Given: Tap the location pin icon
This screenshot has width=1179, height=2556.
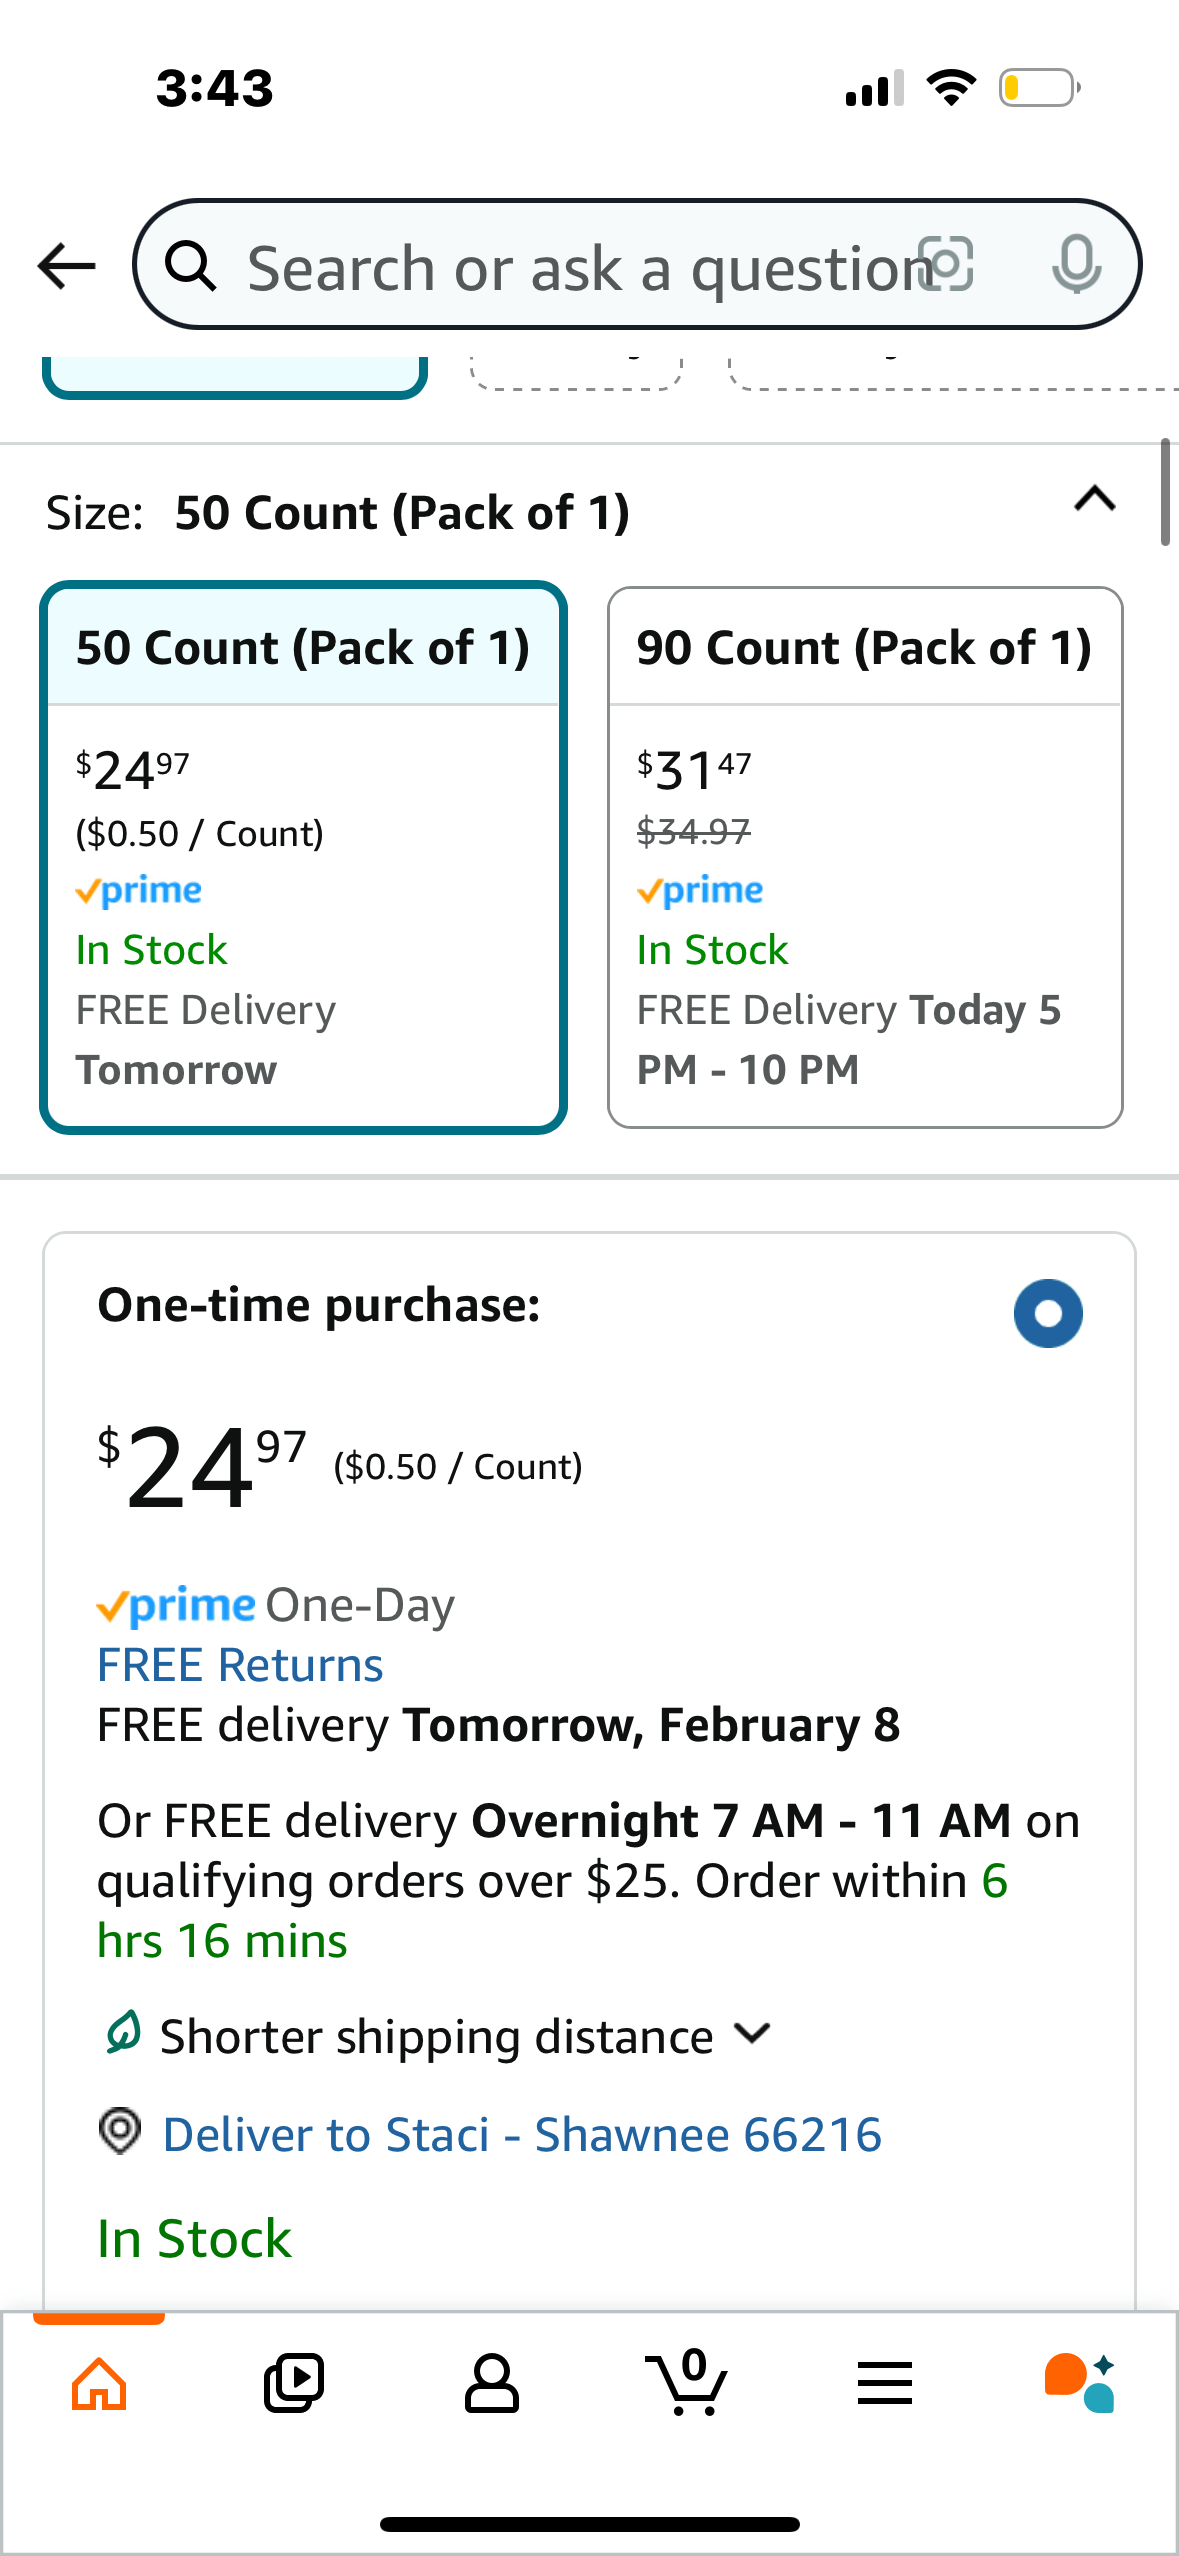Looking at the screenshot, I should 120,2131.
